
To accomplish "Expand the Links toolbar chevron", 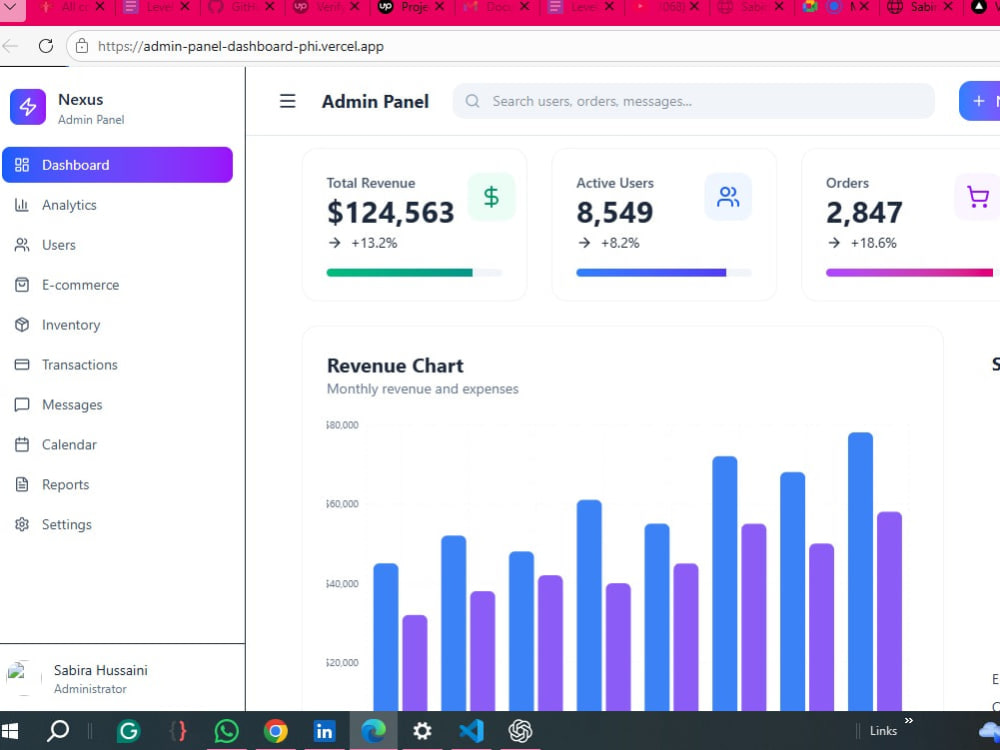I will (909, 720).
